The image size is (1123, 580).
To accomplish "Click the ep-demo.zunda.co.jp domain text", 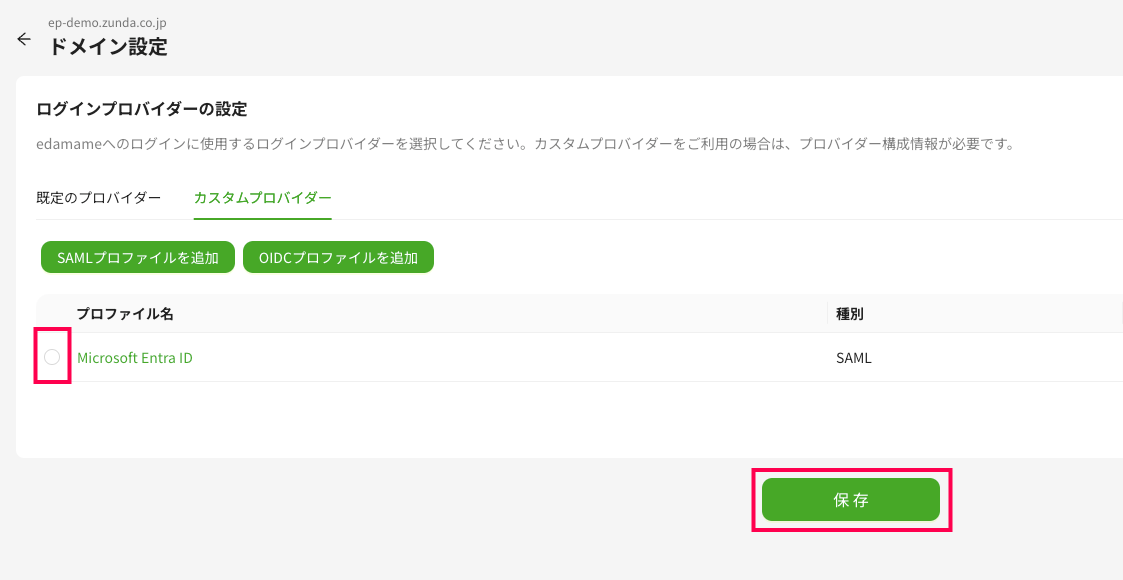I will coord(107,23).
